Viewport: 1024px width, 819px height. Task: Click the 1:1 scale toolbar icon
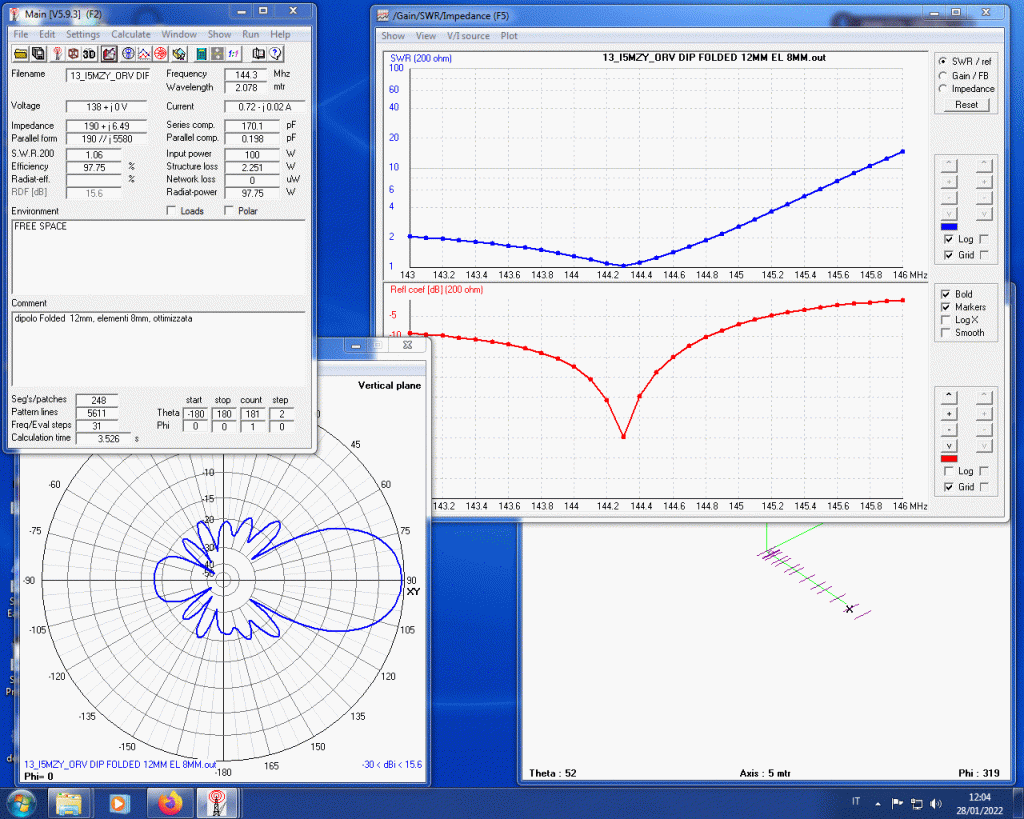pos(233,53)
